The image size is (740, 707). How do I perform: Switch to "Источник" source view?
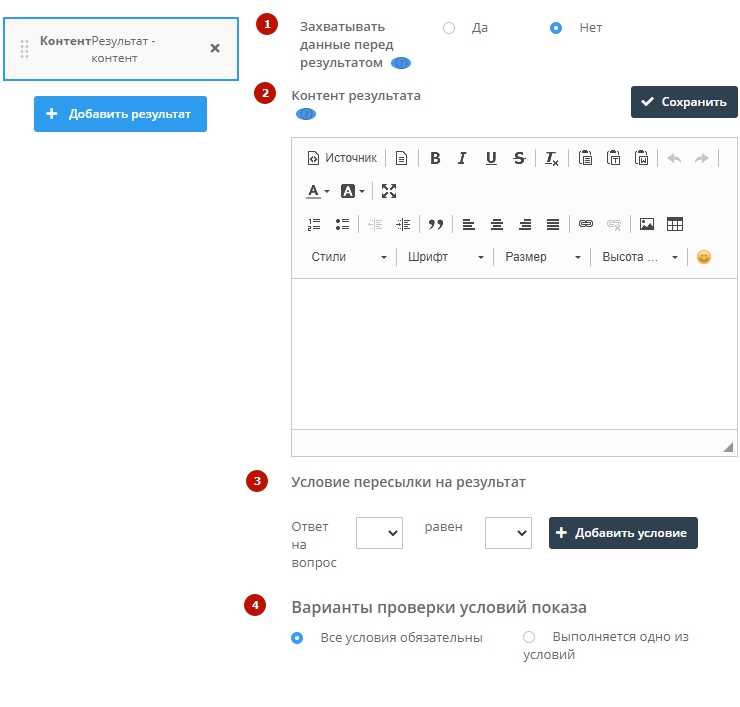(342, 158)
